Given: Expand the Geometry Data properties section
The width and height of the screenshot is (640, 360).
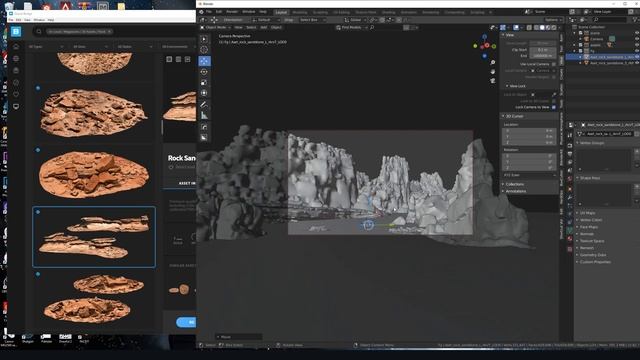Looking at the screenshot, I should click(592, 255).
